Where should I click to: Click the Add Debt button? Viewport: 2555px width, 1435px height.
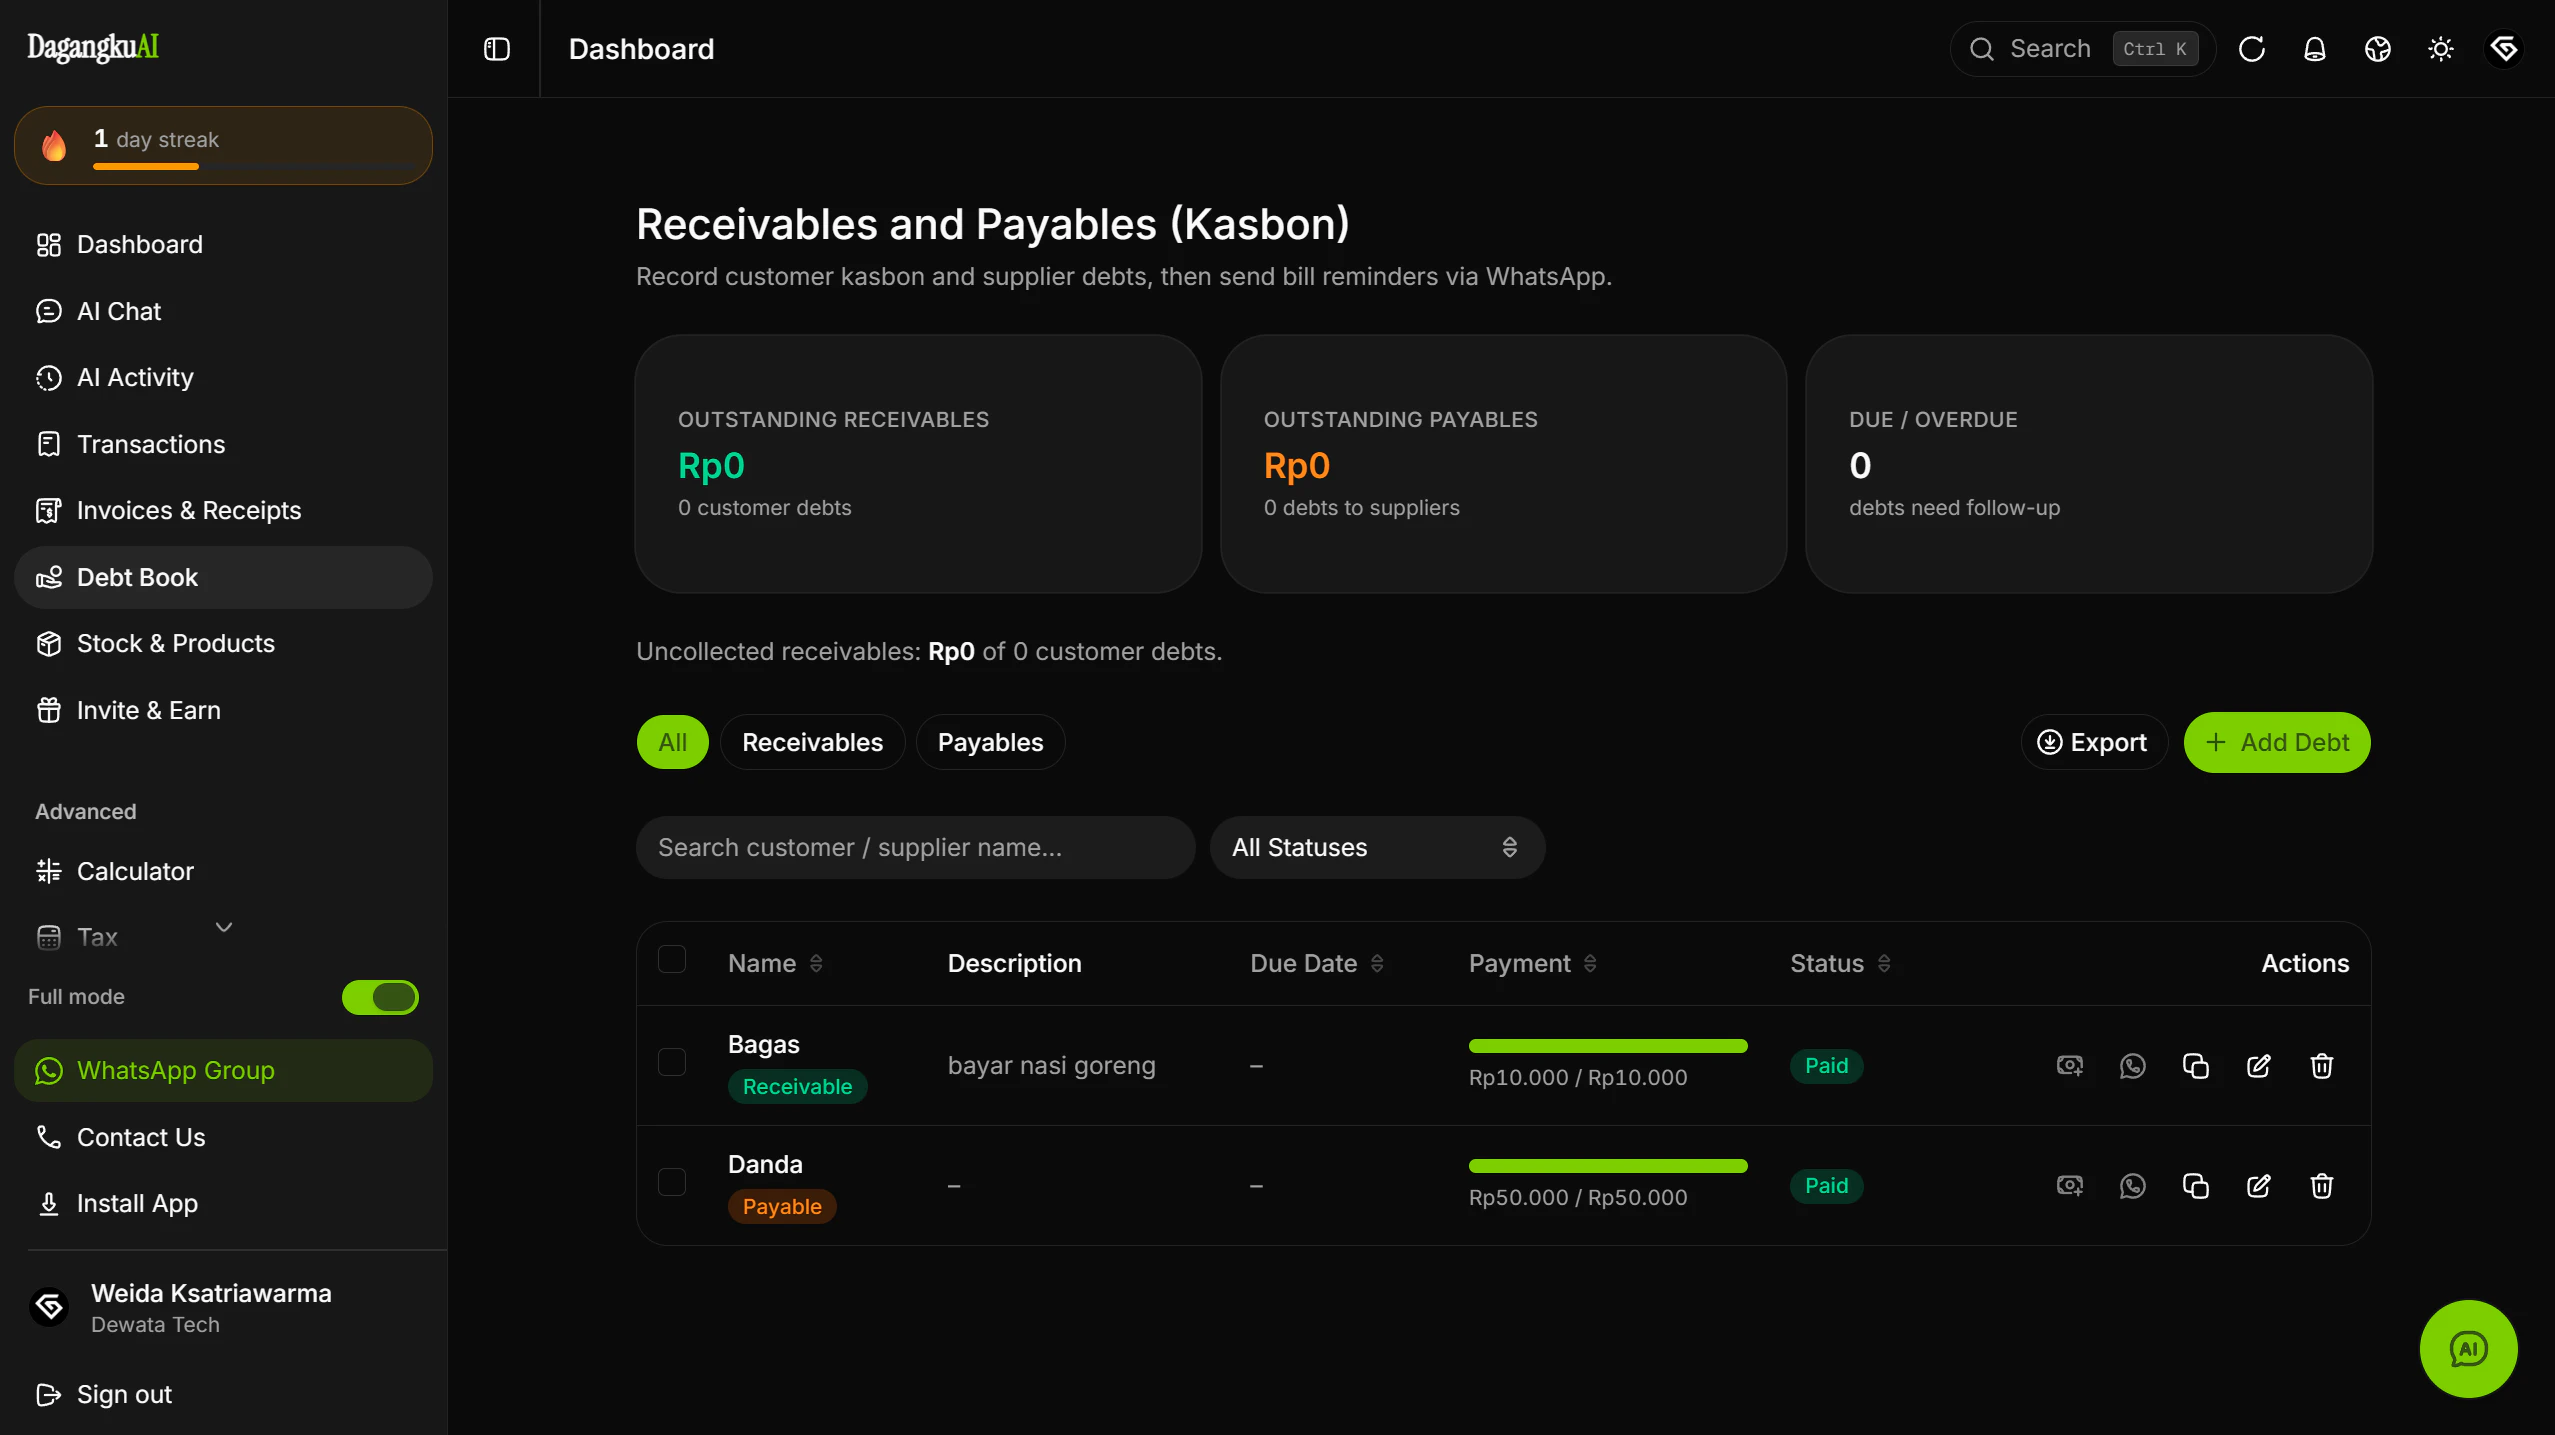pos(2276,742)
